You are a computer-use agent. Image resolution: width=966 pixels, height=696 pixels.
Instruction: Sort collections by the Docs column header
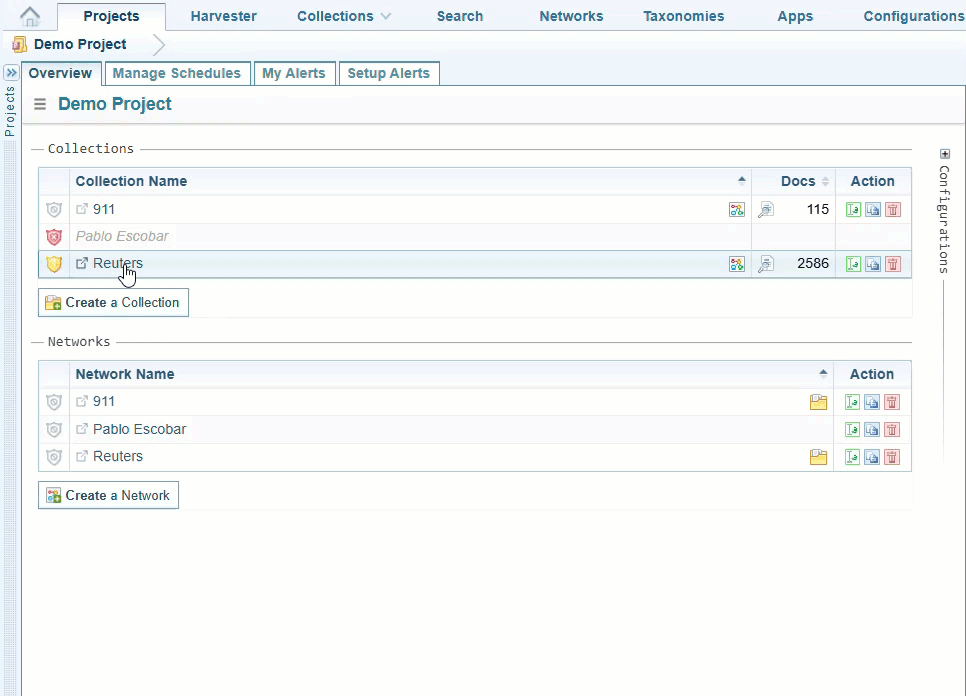(798, 181)
